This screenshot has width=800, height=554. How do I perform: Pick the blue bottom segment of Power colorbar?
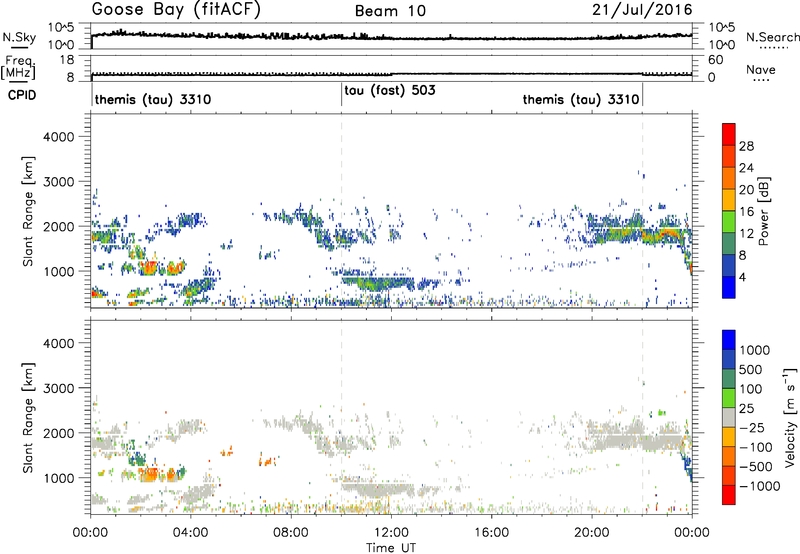tap(729, 287)
